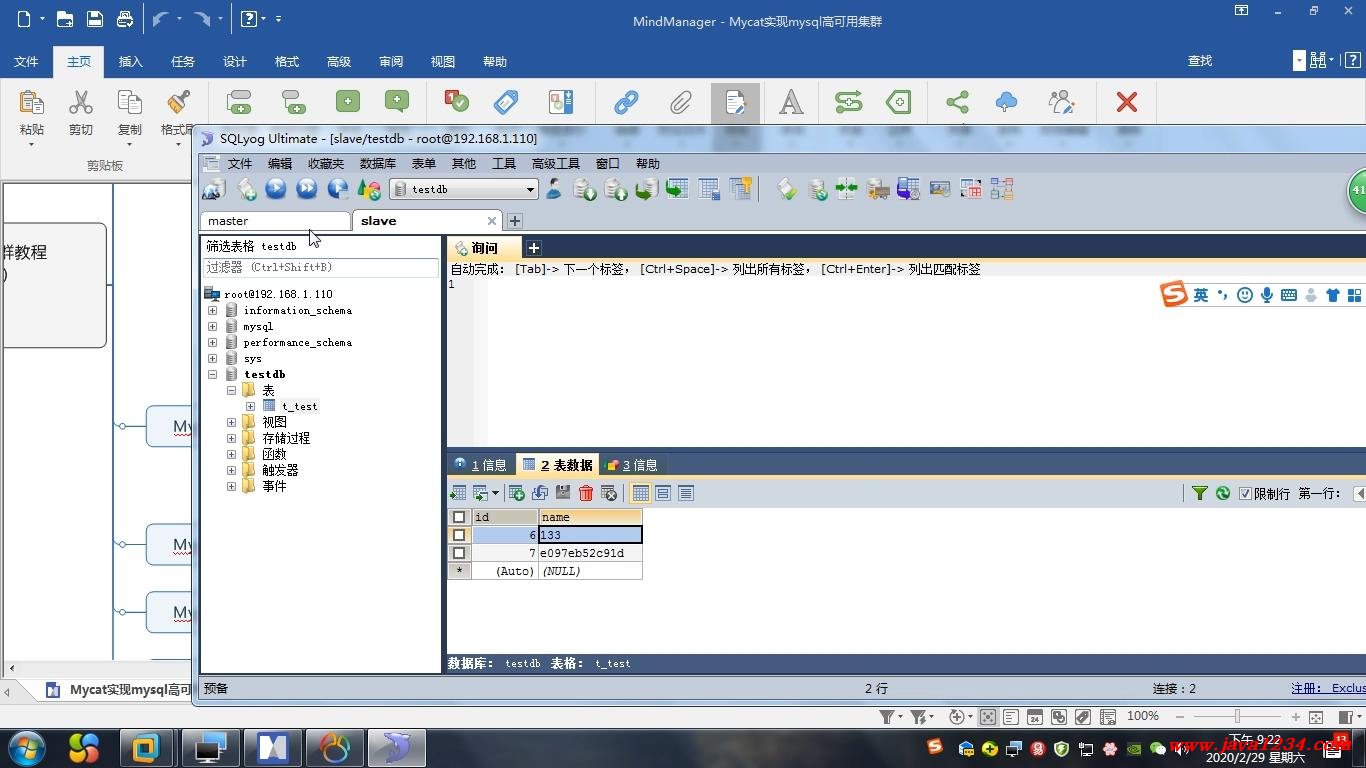Click SQLyog's new query editor icon
Image resolution: width=1366 pixels, height=768 pixels.
(x=246, y=189)
